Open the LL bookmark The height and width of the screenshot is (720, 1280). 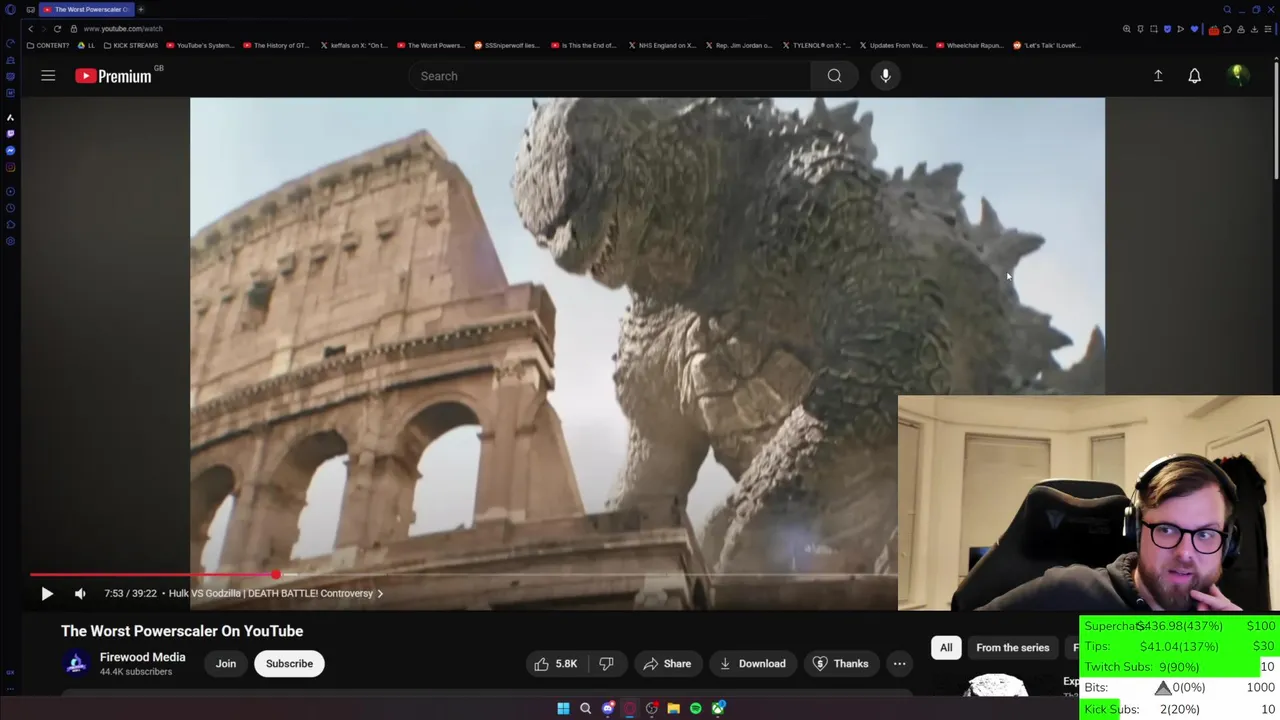[87, 45]
